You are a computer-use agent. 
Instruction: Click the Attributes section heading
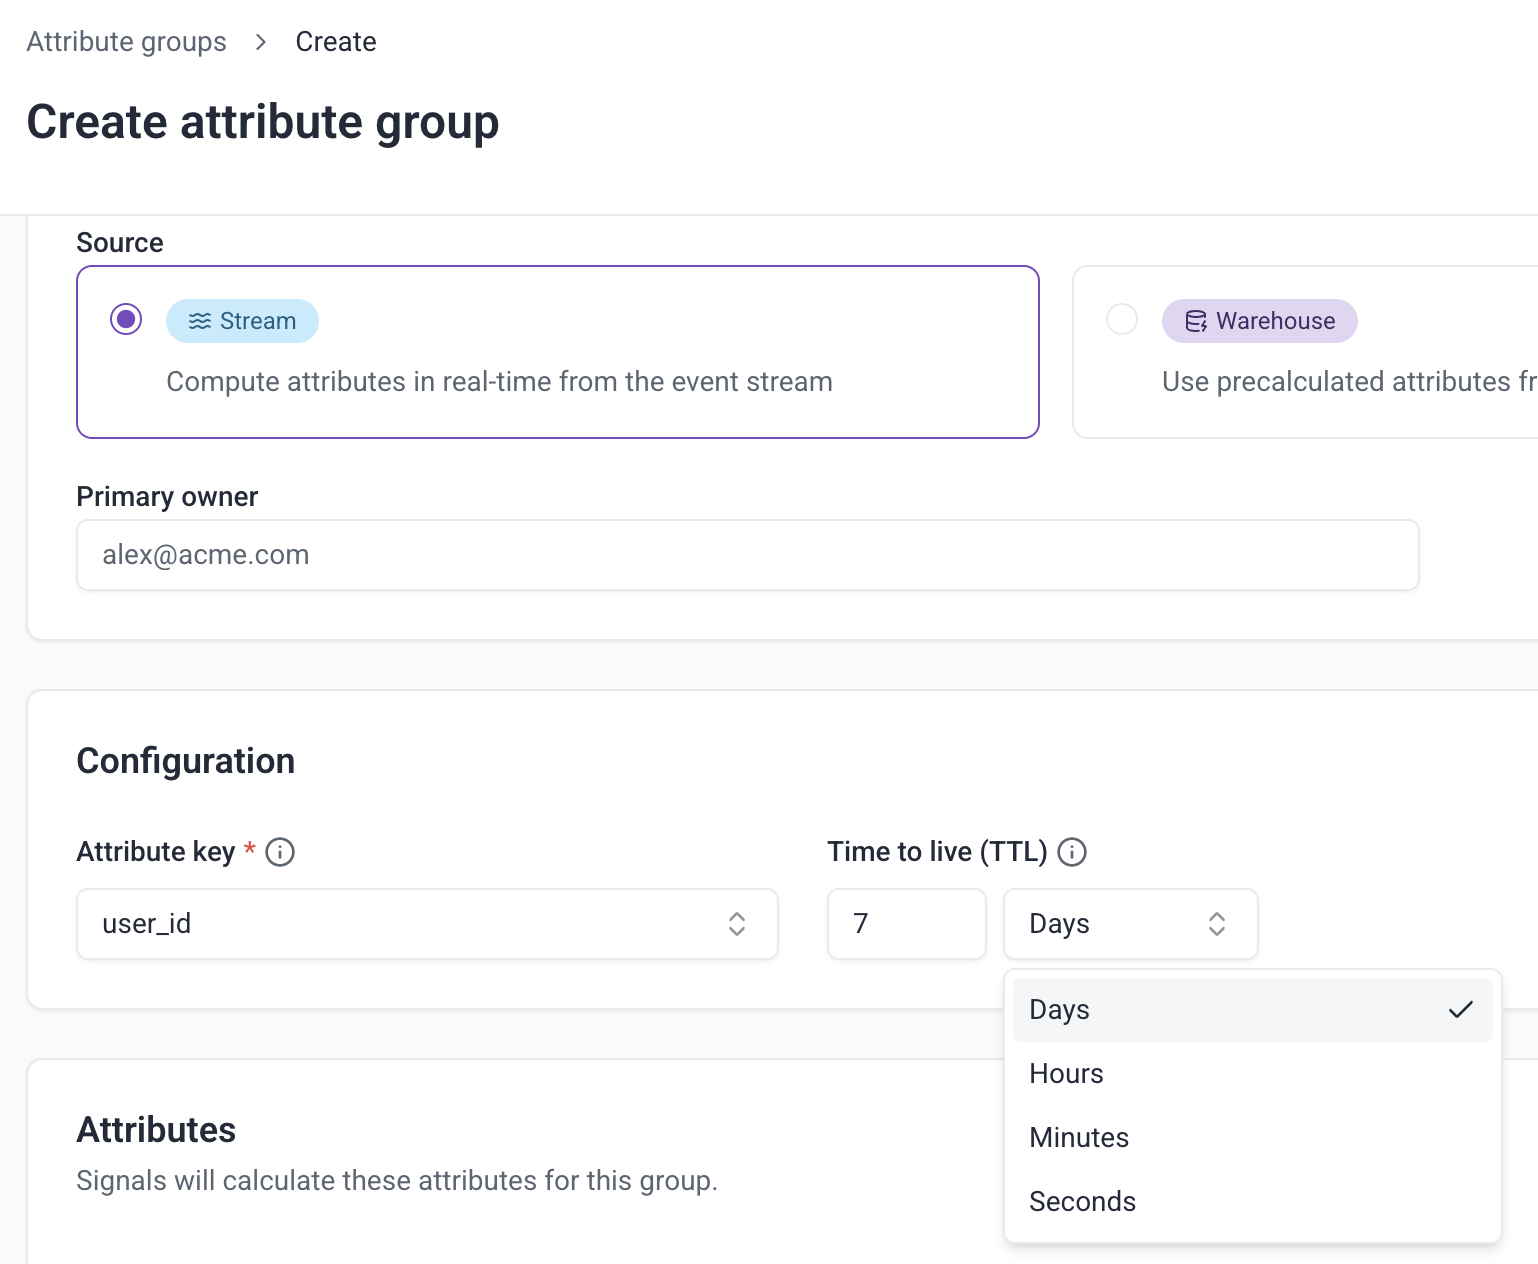(x=156, y=1130)
